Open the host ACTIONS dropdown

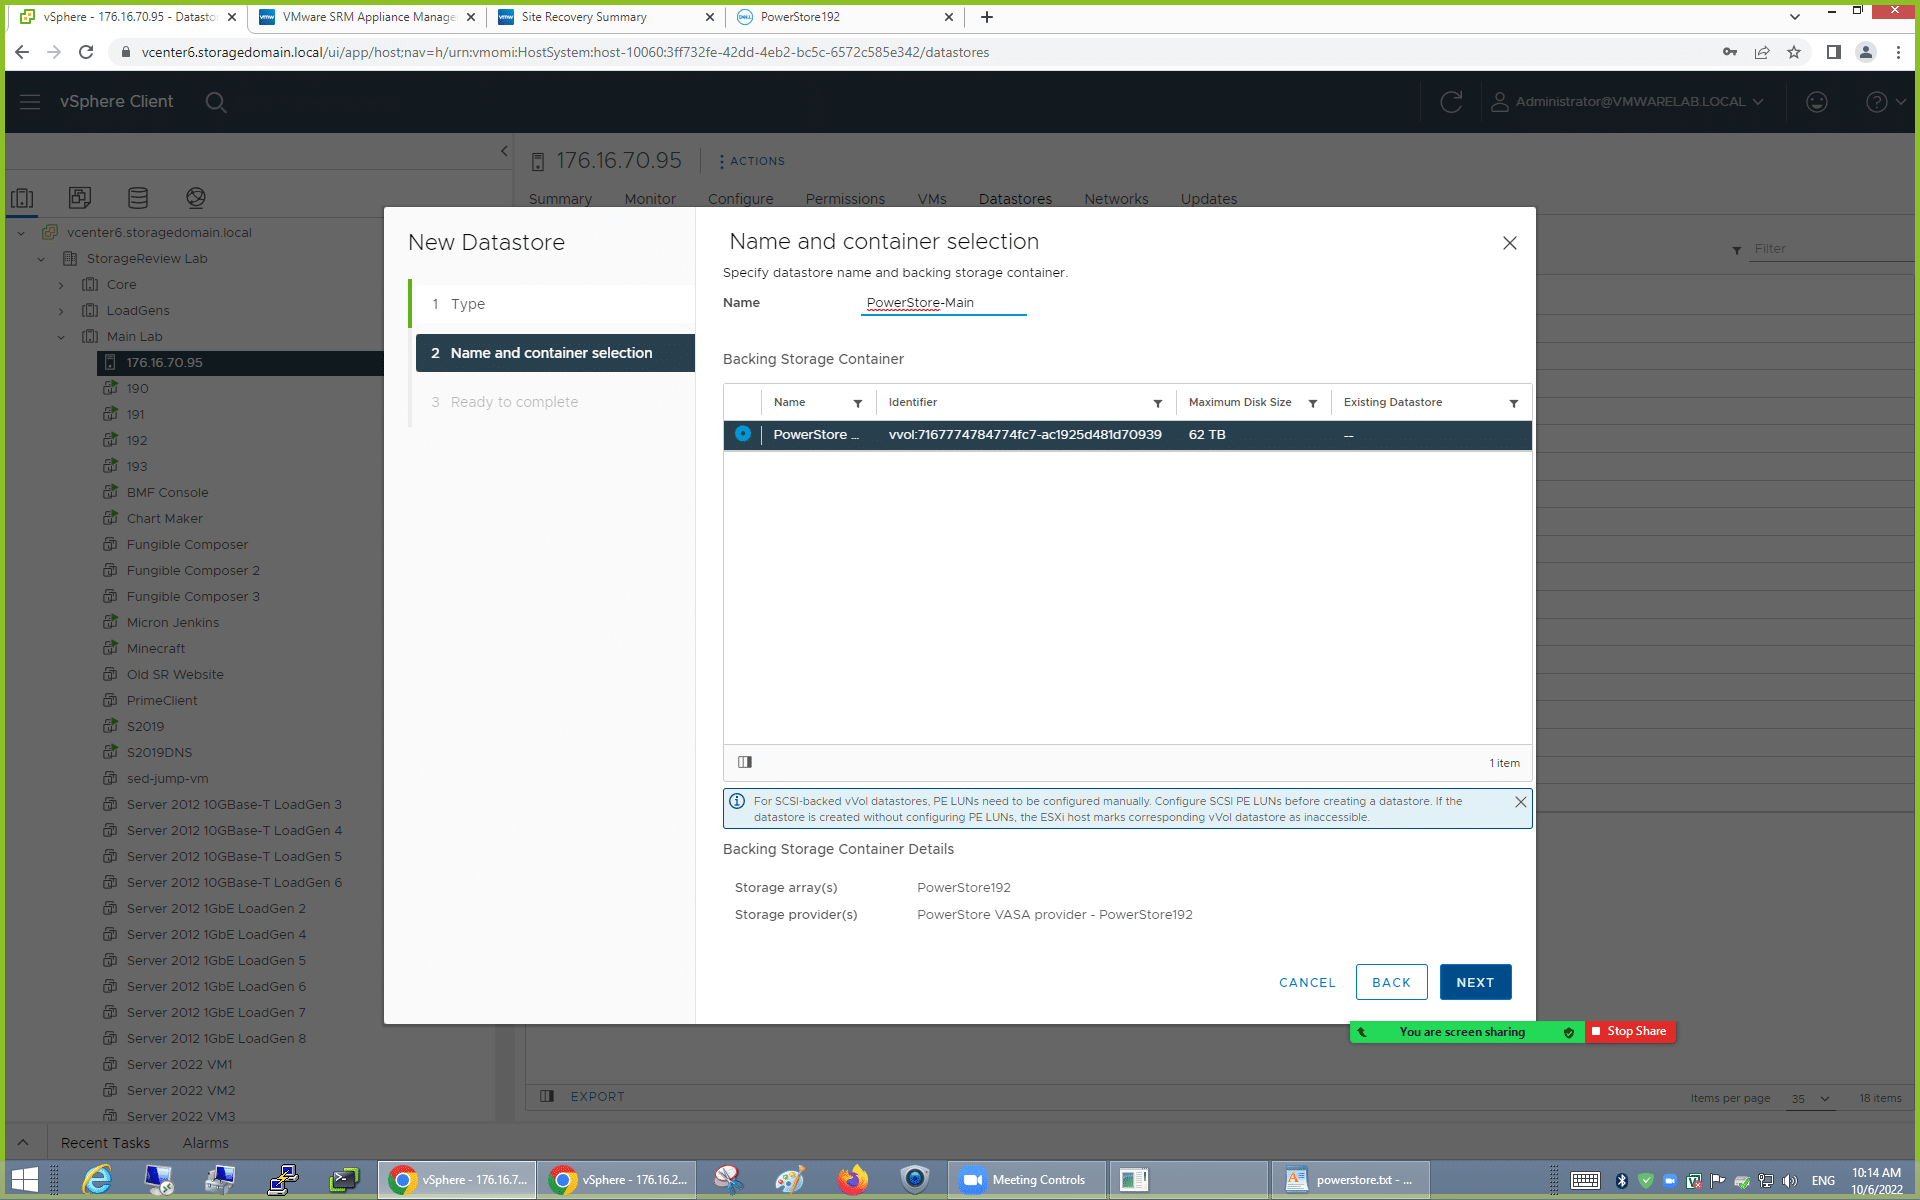(x=751, y=161)
